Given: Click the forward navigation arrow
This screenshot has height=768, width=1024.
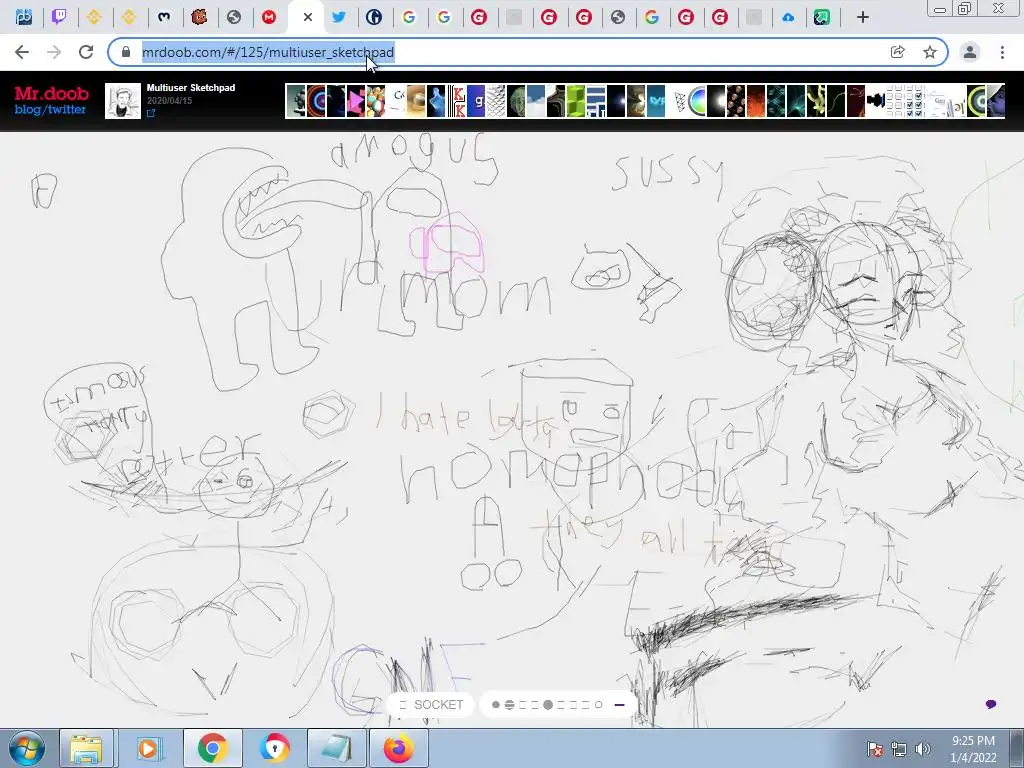Looking at the screenshot, I should [x=54, y=52].
